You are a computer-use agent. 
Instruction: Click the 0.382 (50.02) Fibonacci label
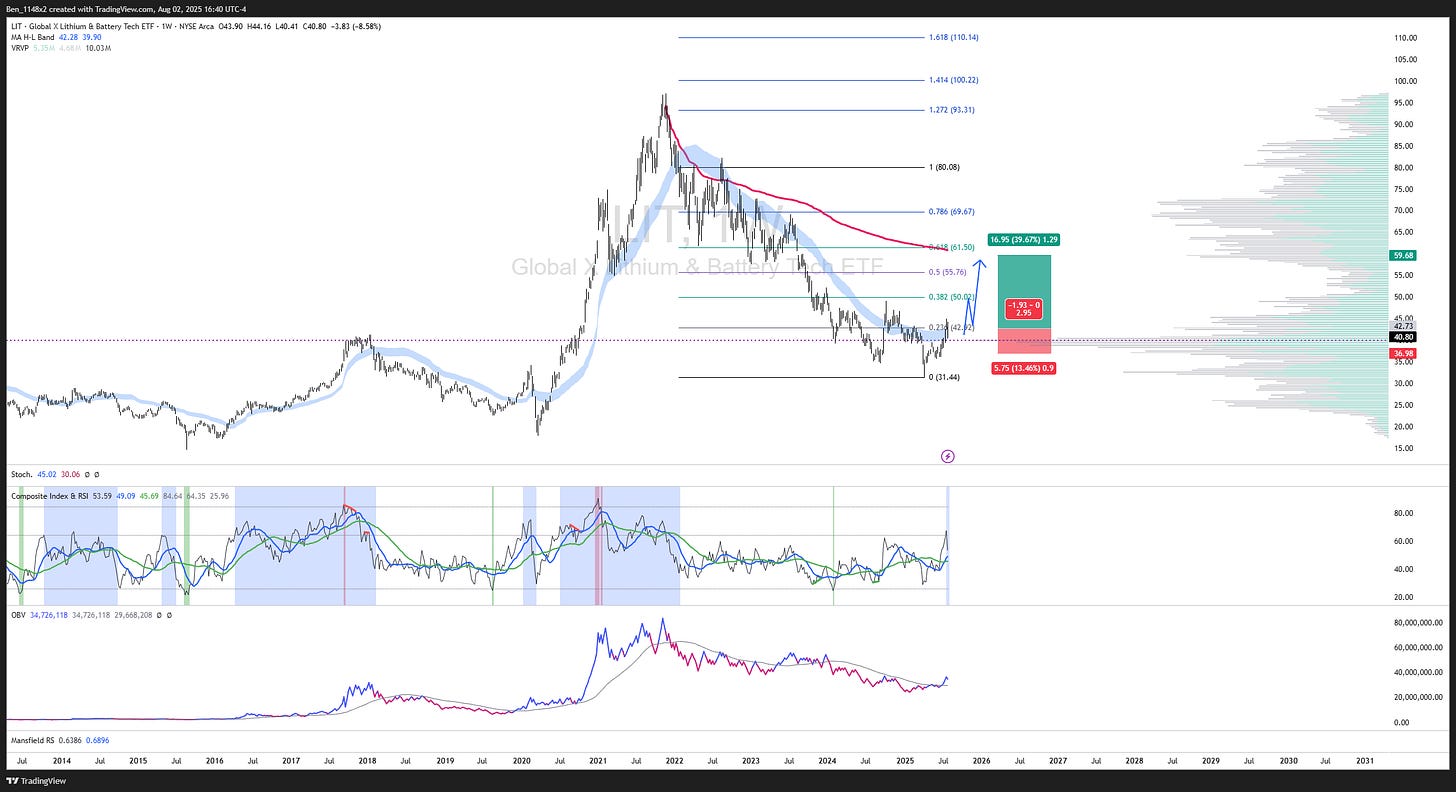(952, 297)
